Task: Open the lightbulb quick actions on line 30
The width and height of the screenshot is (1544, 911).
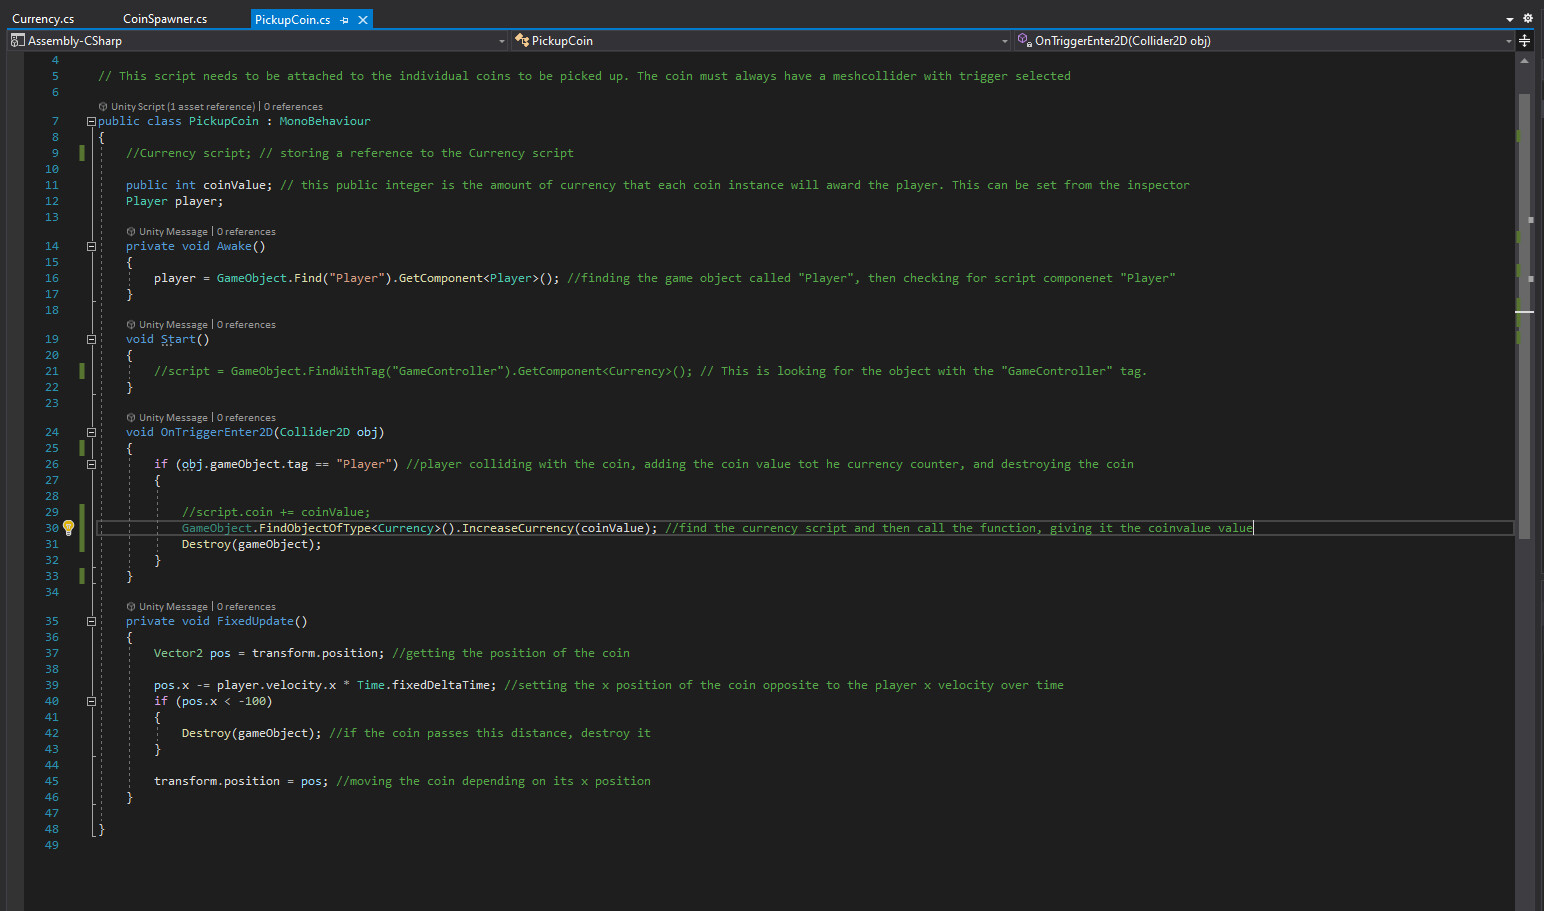Action: point(68,527)
